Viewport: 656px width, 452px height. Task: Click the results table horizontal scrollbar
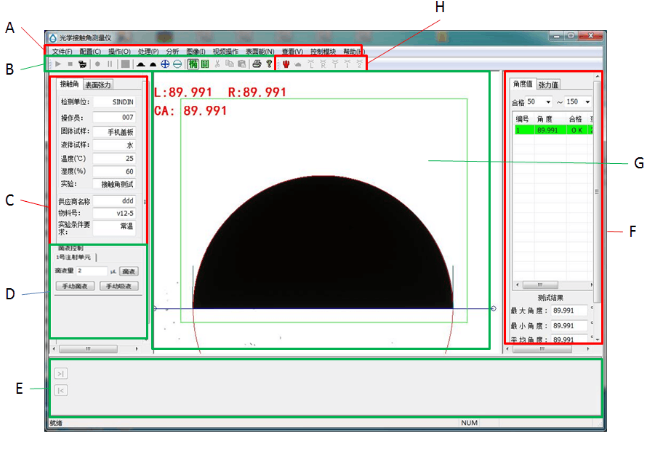click(554, 285)
